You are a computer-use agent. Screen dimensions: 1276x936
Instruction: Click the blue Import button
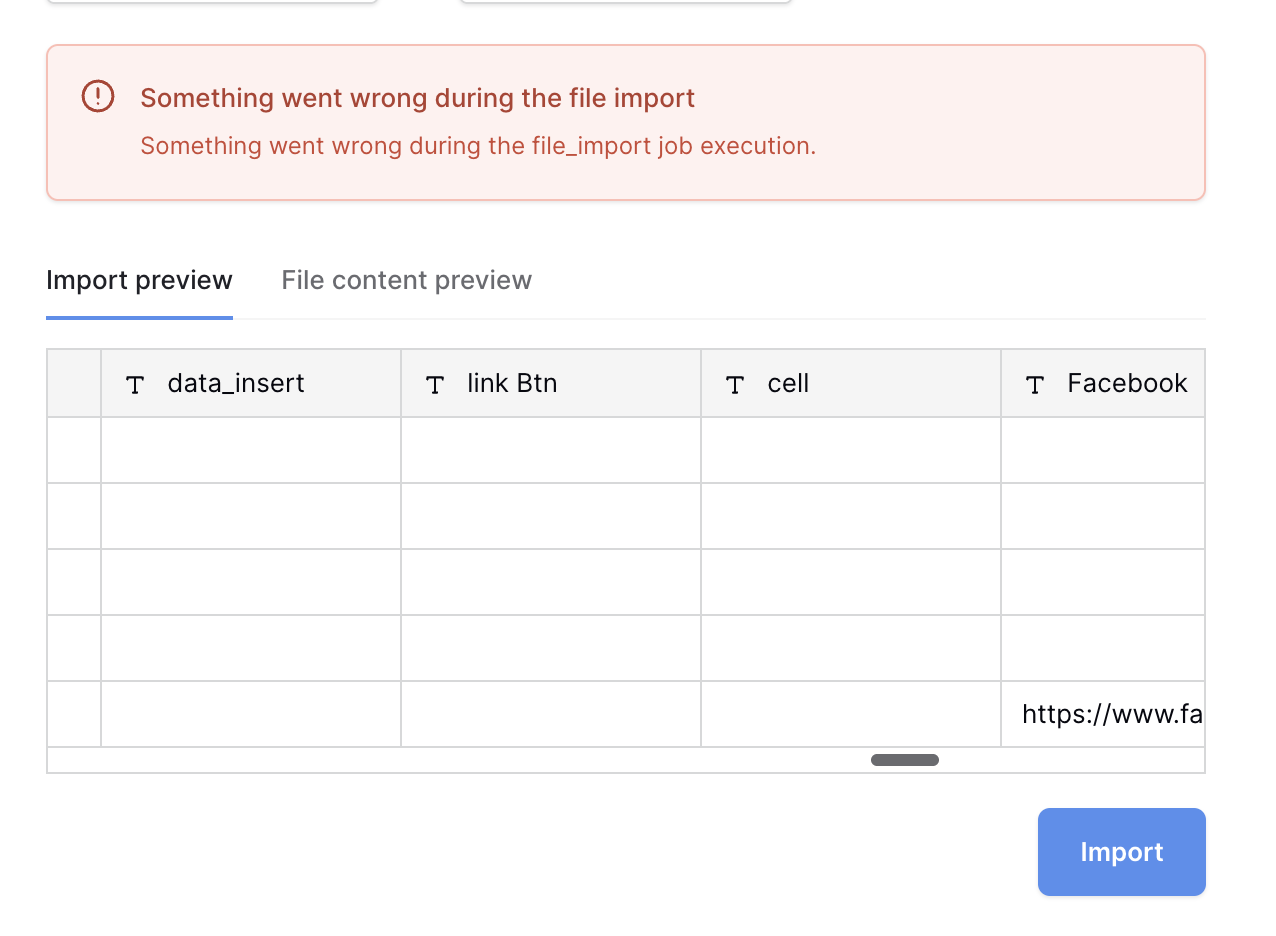[x=1122, y=852]
